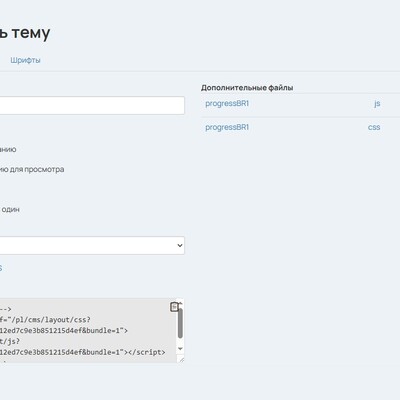Click the code line ending in '</script>'

[83, 352]
